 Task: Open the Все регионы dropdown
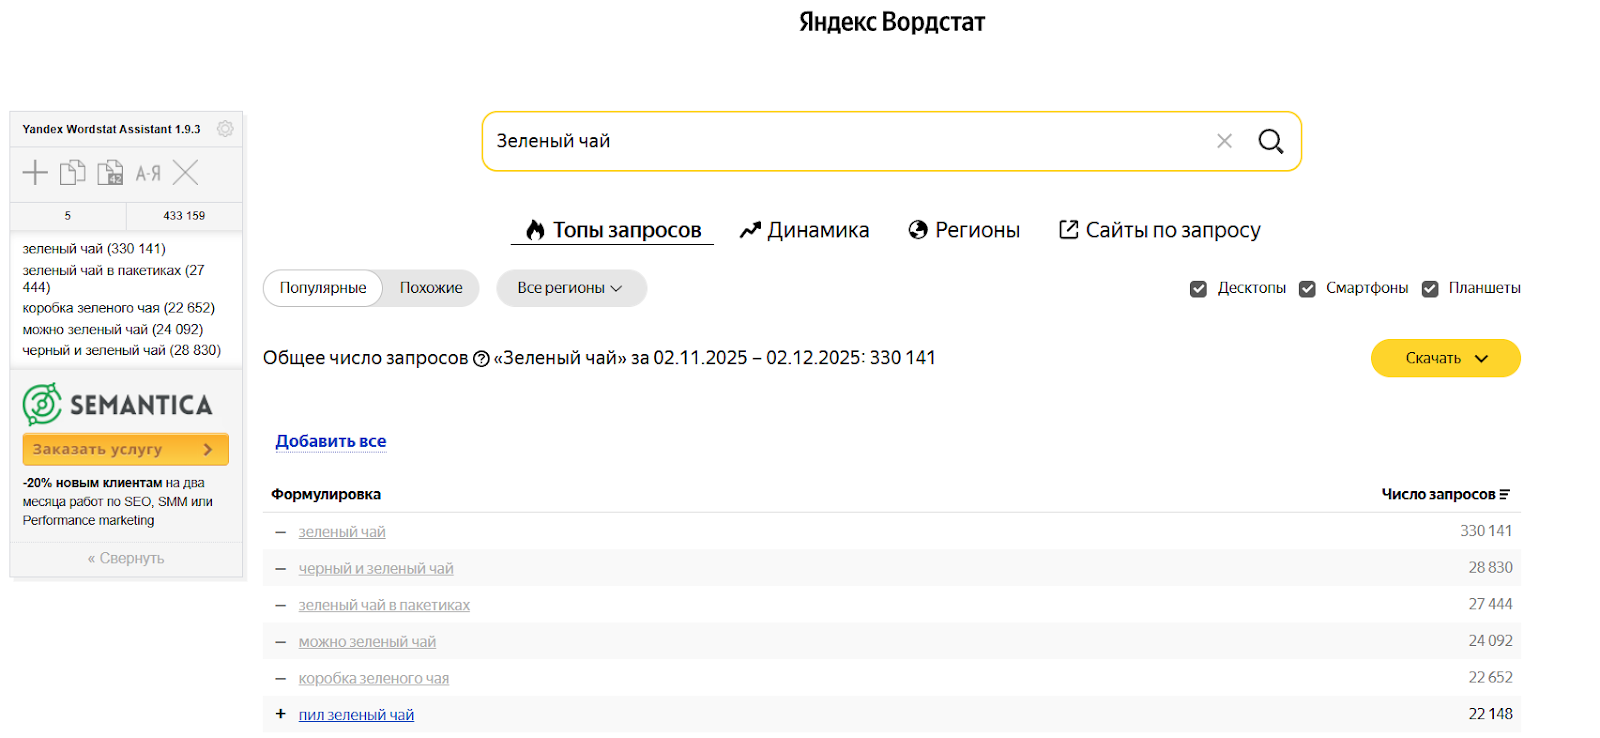tap(571, 288)
